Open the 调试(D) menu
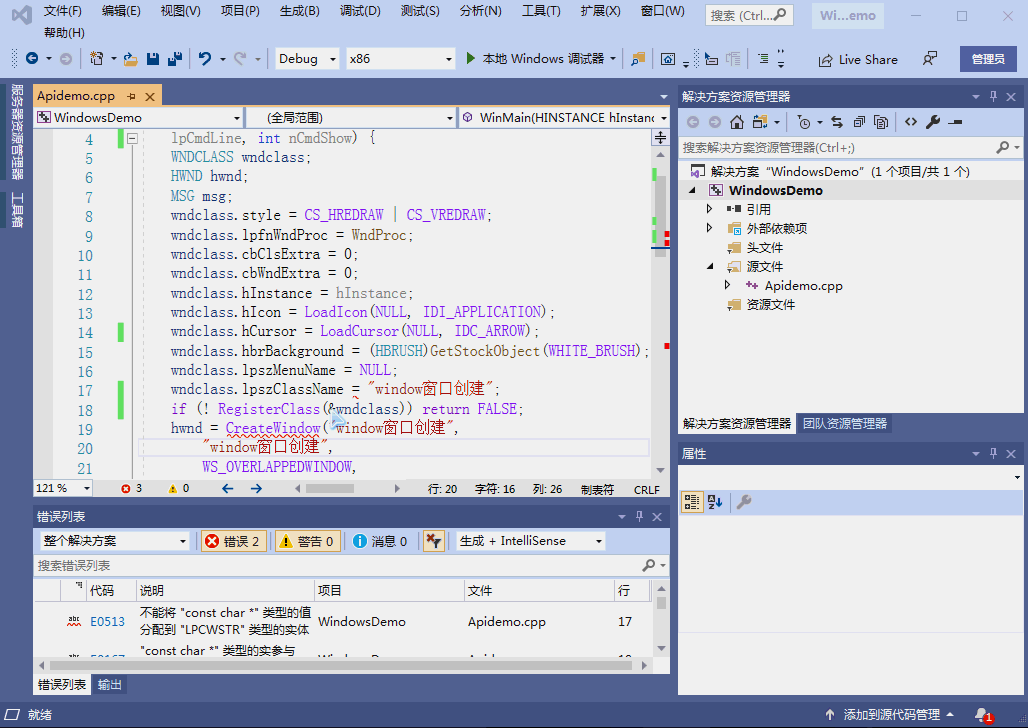Viewport: 1028px width, 728px height. pyautogui.click(x=360, y=11)
